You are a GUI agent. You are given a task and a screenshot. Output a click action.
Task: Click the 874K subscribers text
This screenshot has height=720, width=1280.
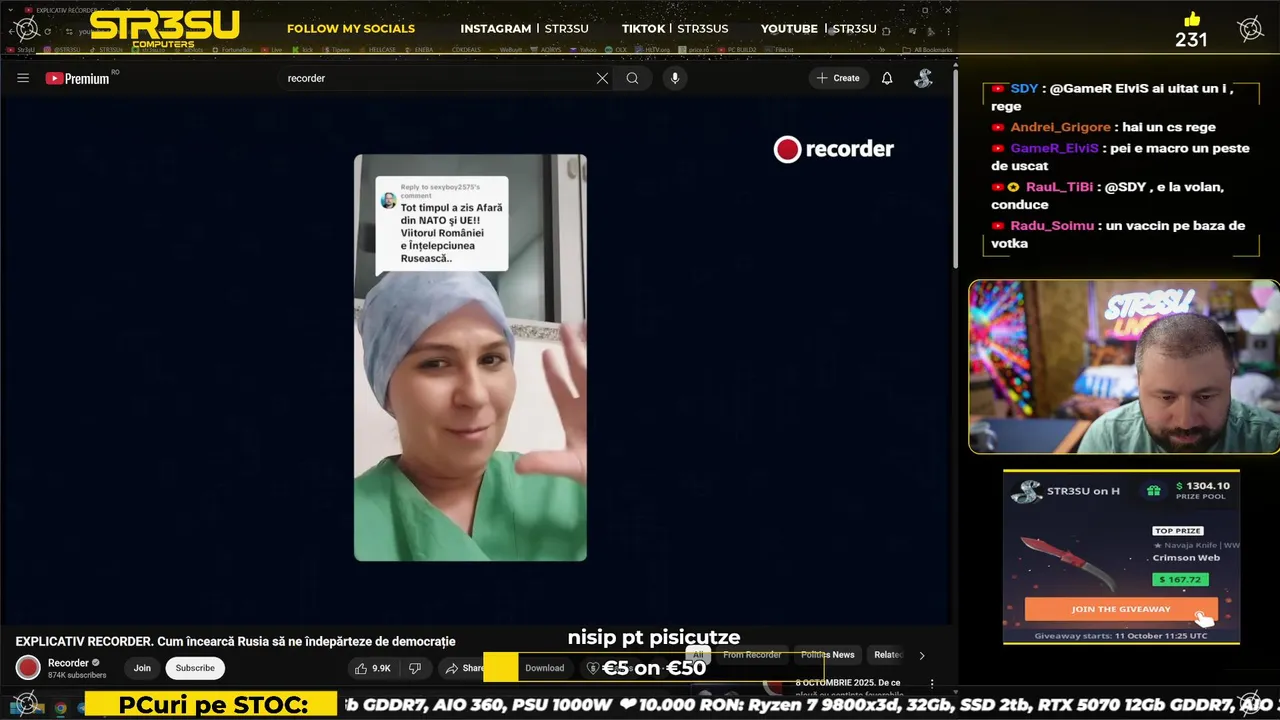click(x=77, y=675)
